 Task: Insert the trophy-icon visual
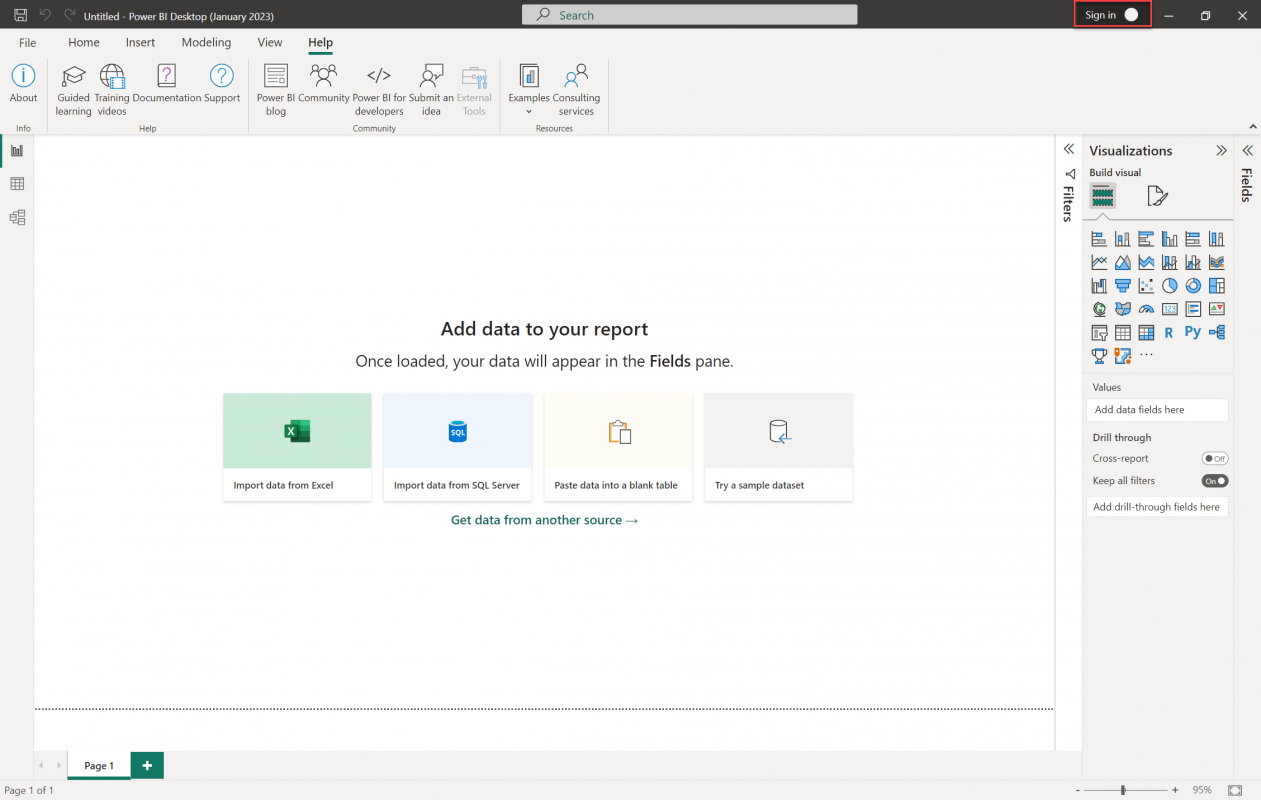tap(1099, 356)
